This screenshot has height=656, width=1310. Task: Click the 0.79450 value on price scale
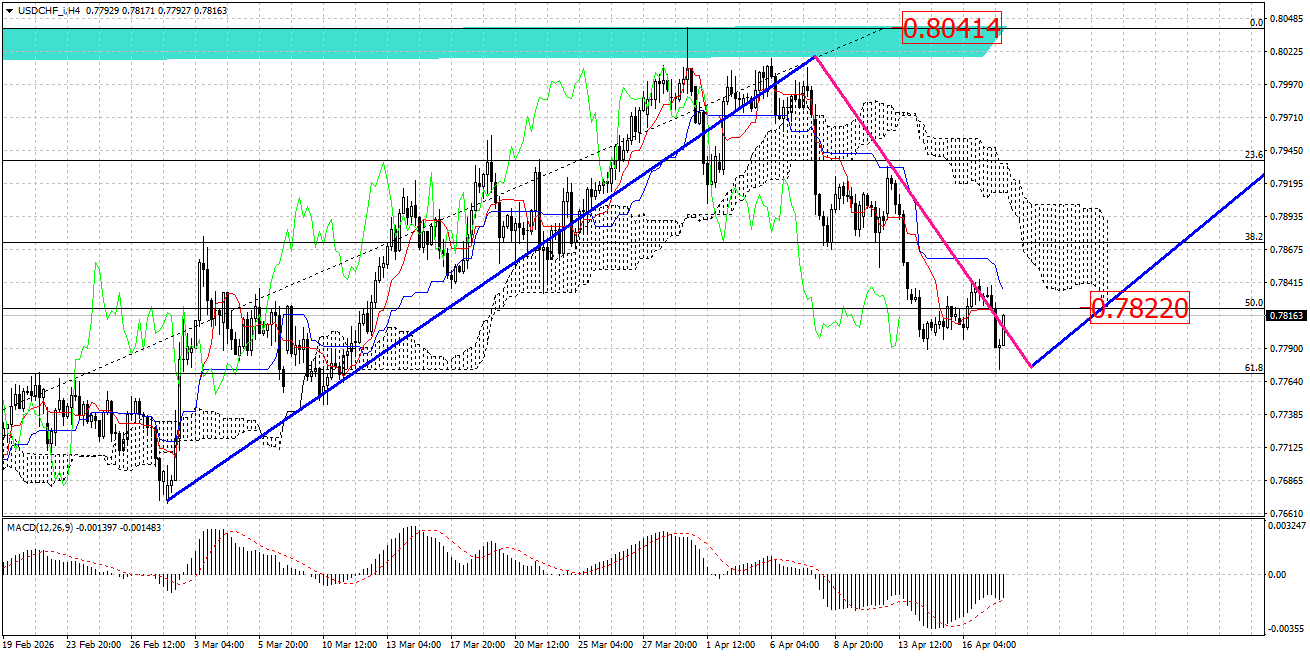(1284, 151)
